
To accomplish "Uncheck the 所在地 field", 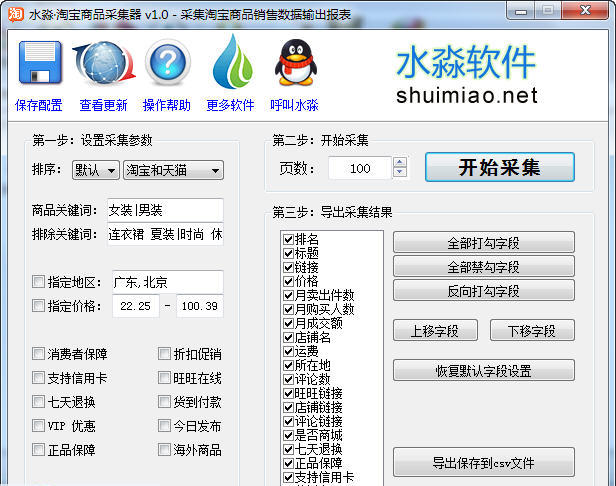I will click(288, 365).
